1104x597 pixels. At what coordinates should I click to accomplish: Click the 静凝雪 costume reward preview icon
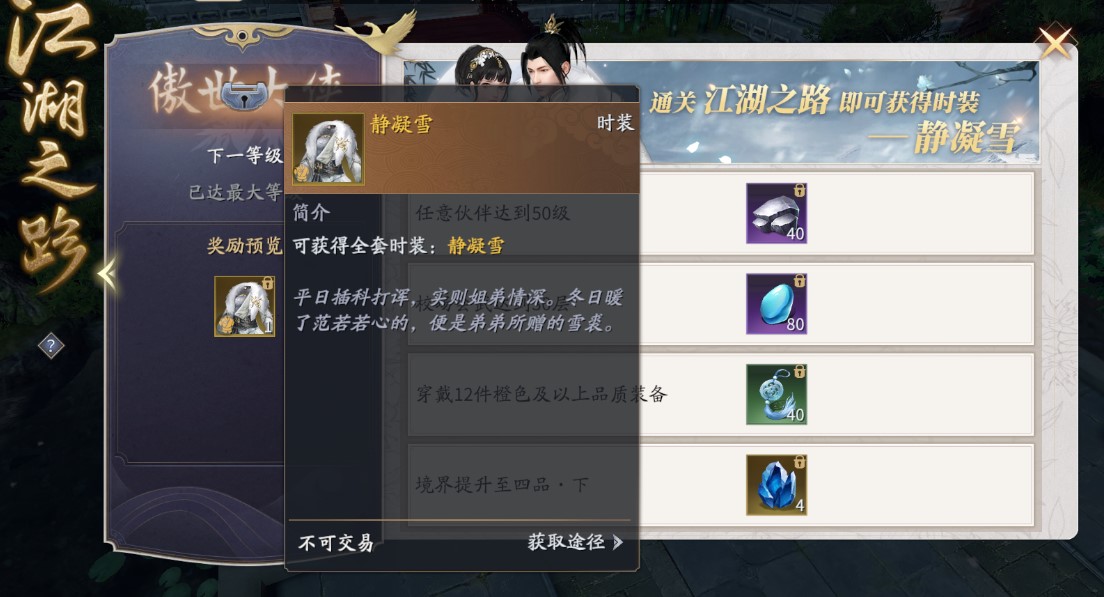pos(244,306)
